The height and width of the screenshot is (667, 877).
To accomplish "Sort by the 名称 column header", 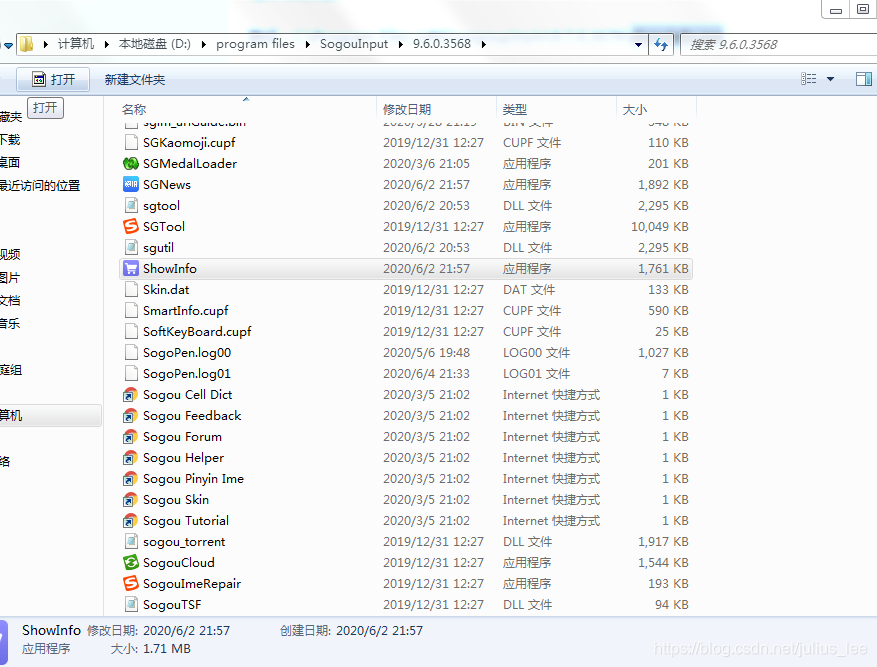I will tap(134, 110).
